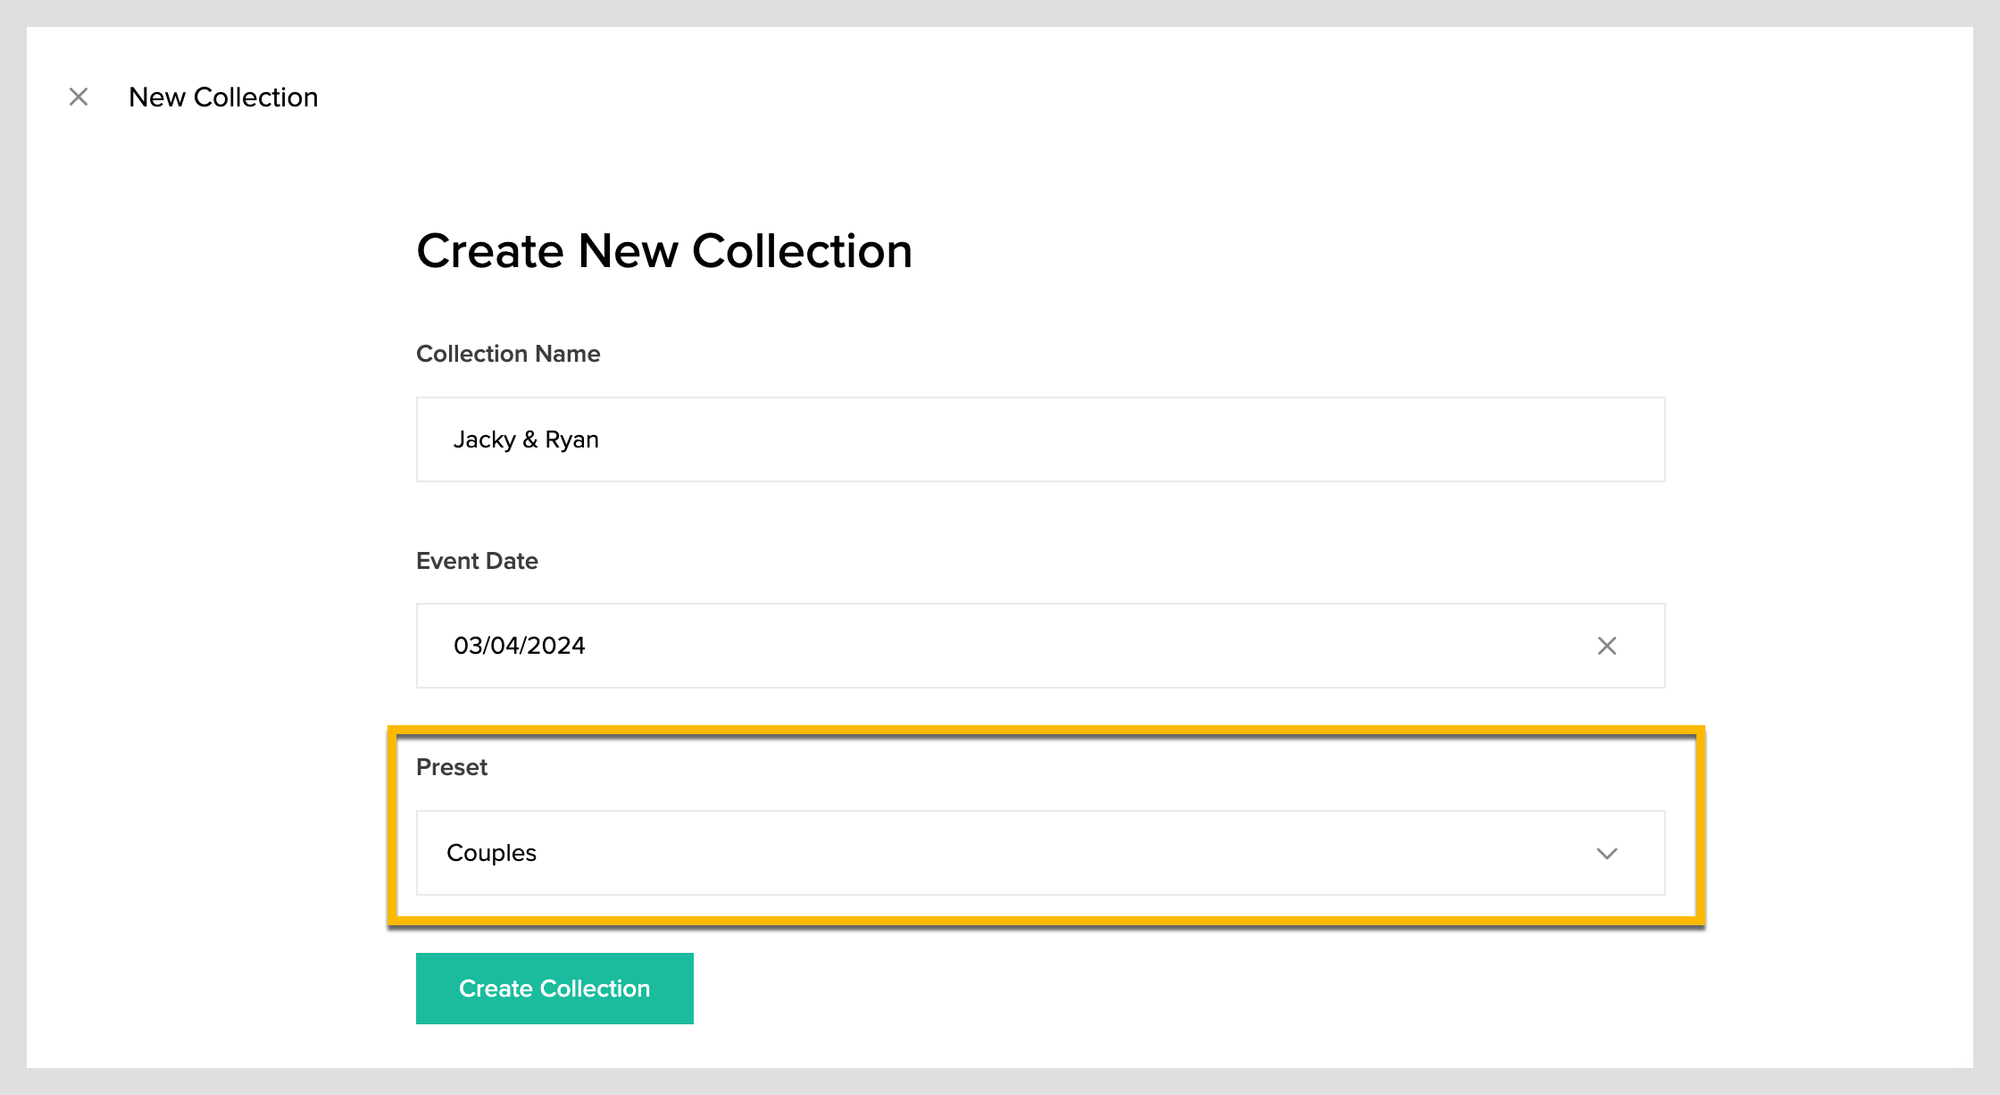The height and width of the screenshot is (1095, 2000).
Task: Click the Event Date input showing 03/04/2024
Action: click(1000, 645)
